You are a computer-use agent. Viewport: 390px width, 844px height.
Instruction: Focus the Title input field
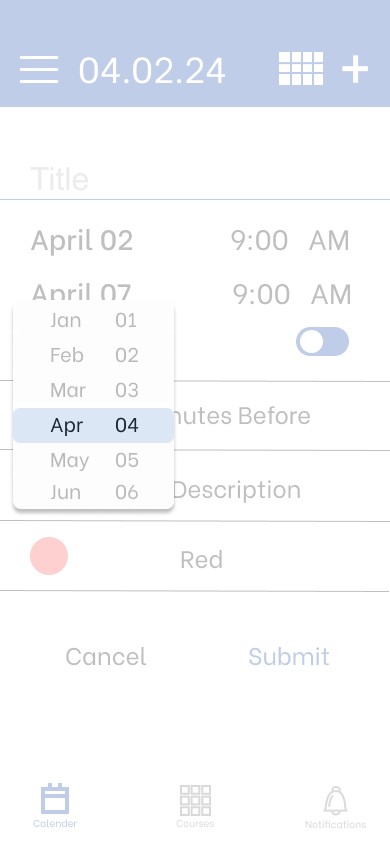coord(195,179)
